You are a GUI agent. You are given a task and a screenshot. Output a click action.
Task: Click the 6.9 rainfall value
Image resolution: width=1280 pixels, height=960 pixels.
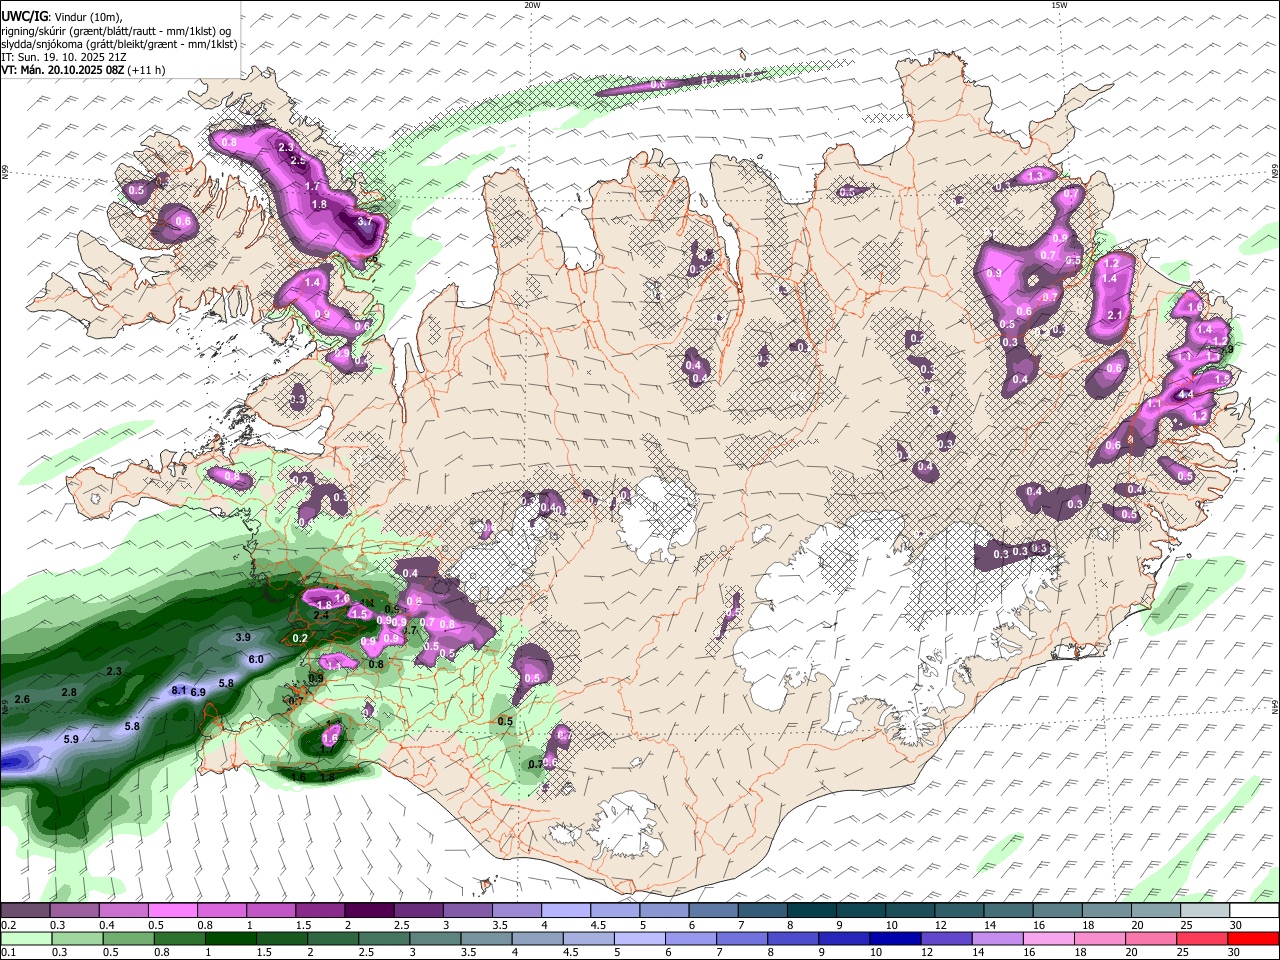(198, 692)
